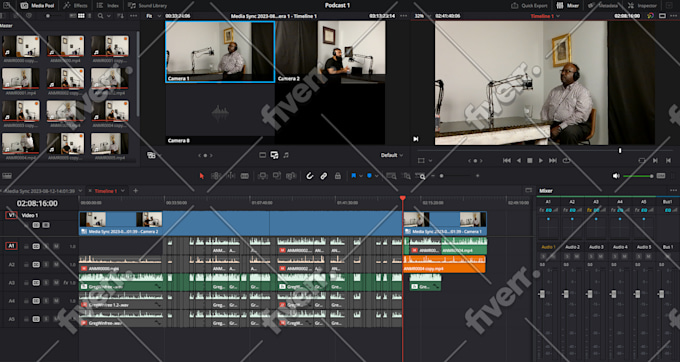The height and width of the screenshot is (362, 680).
Task: Jump to first frame in timeline viewer
Action: (x=507, y=160)
